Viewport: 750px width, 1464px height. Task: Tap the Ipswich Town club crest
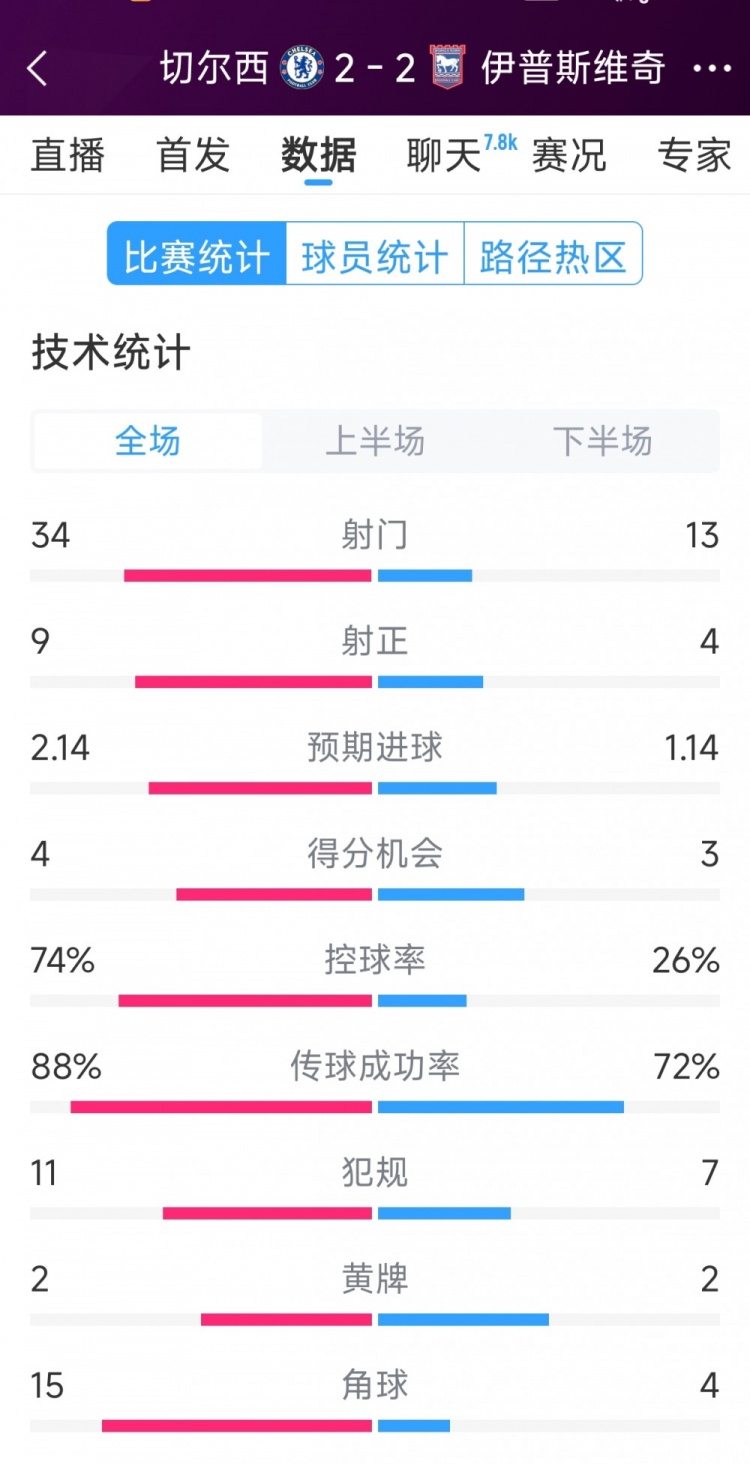coord(447,67)
